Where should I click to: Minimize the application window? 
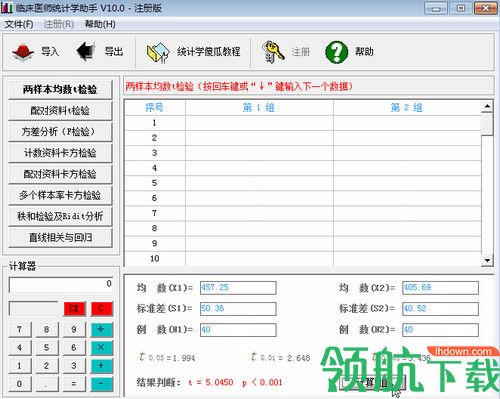(435, 8)
